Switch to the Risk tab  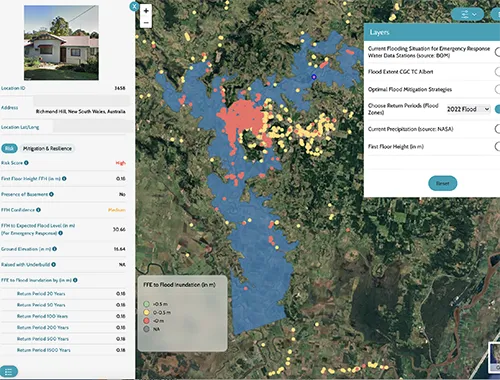click(x=9, y=148)
